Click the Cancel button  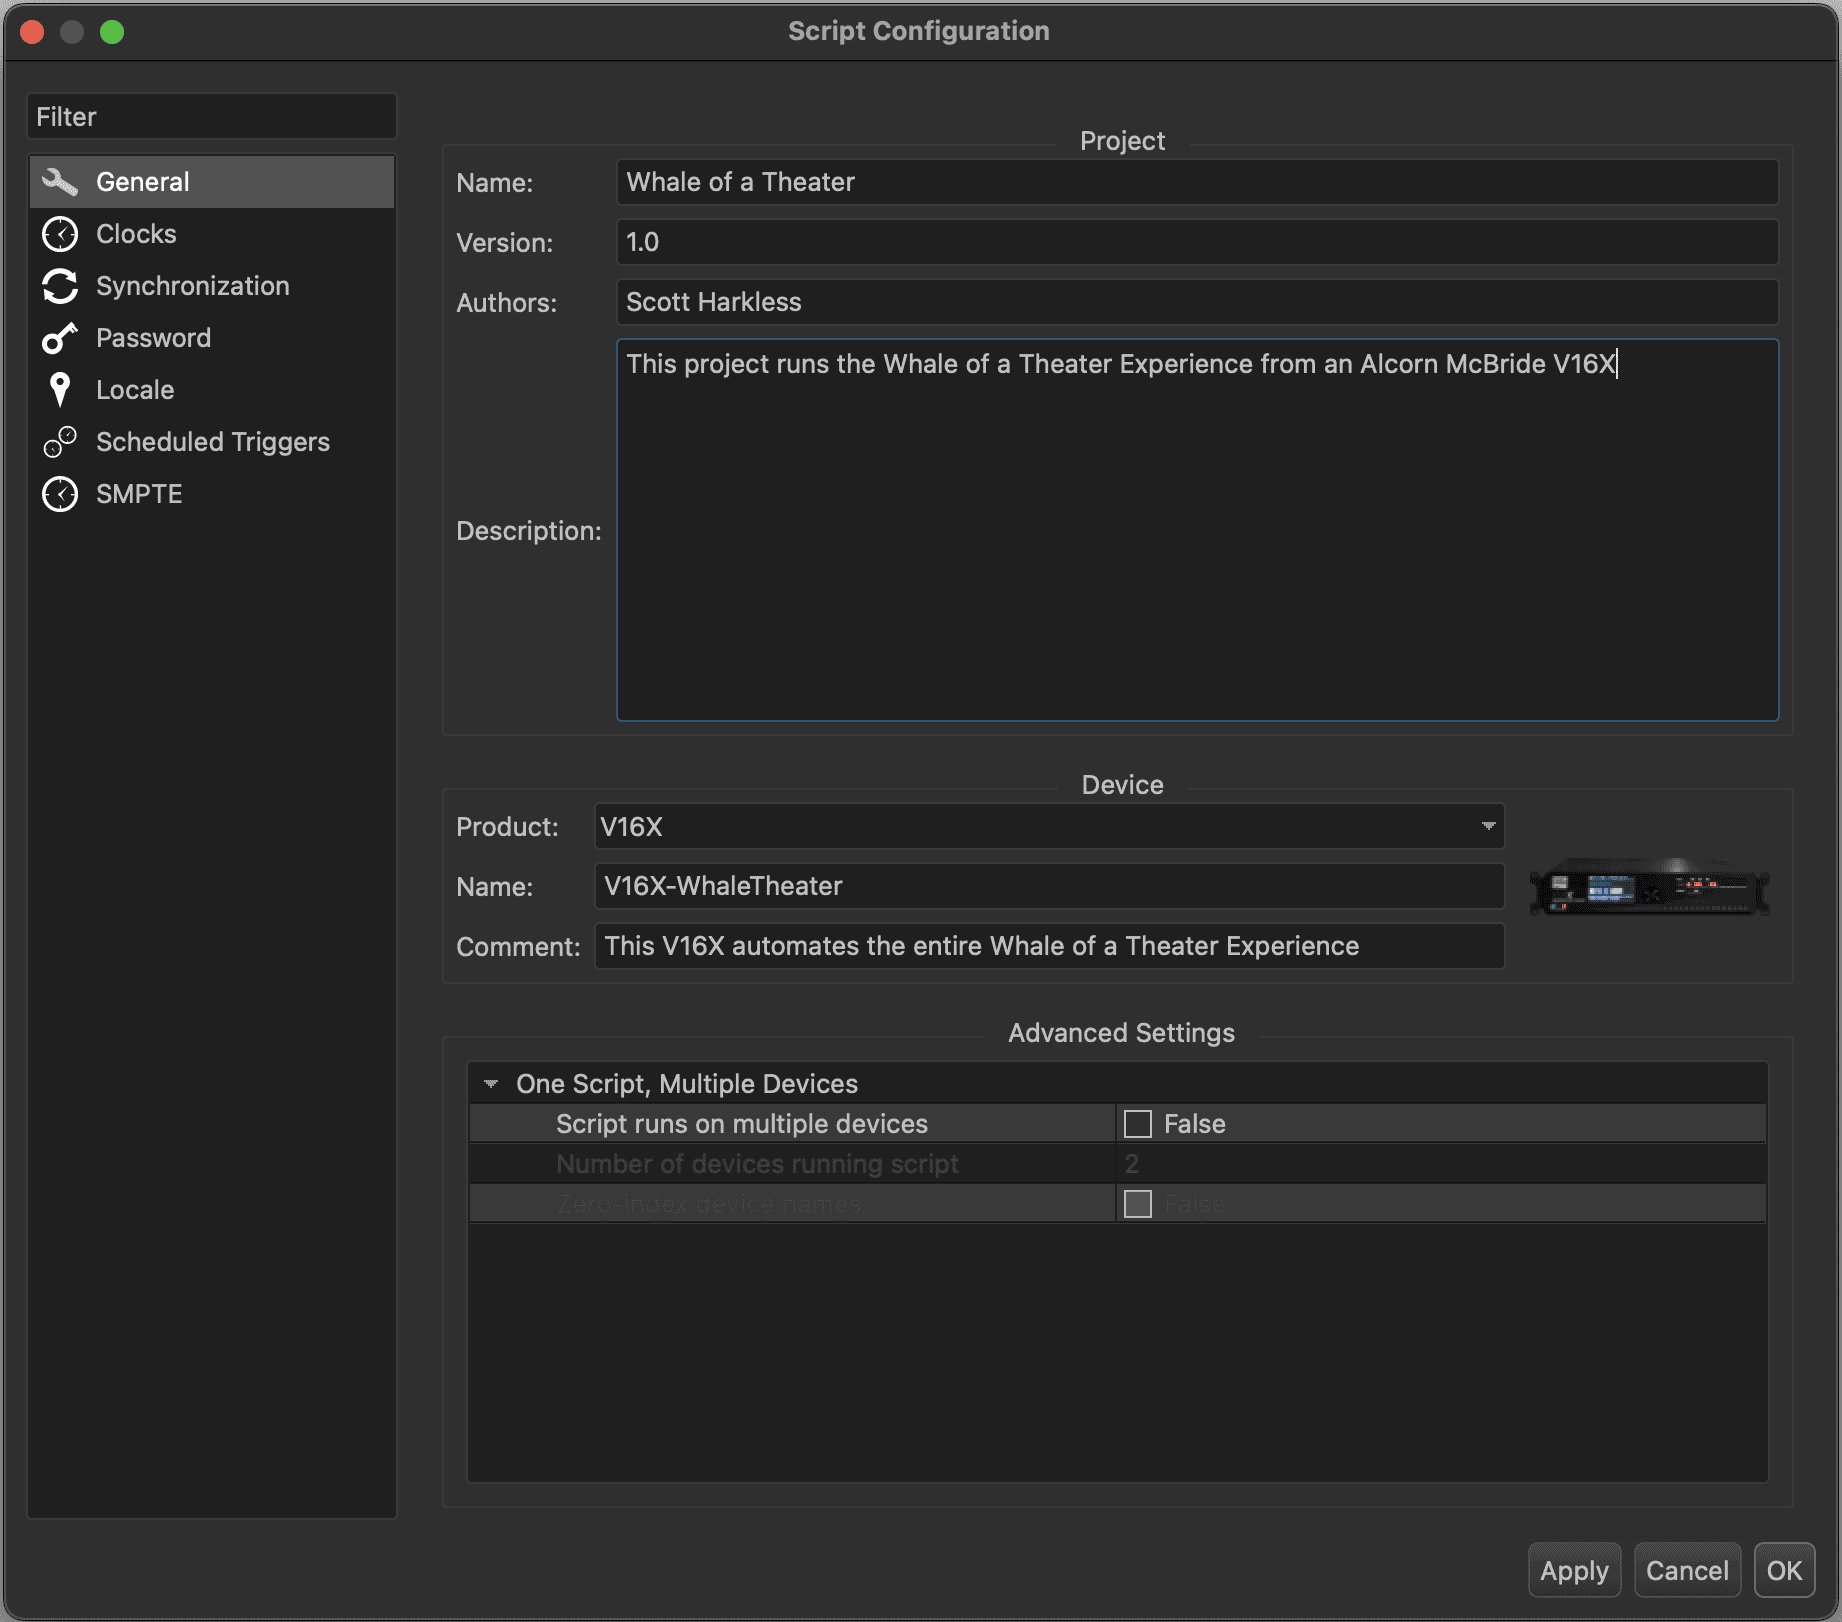pyautogui.click(x=1686, y=1571)
